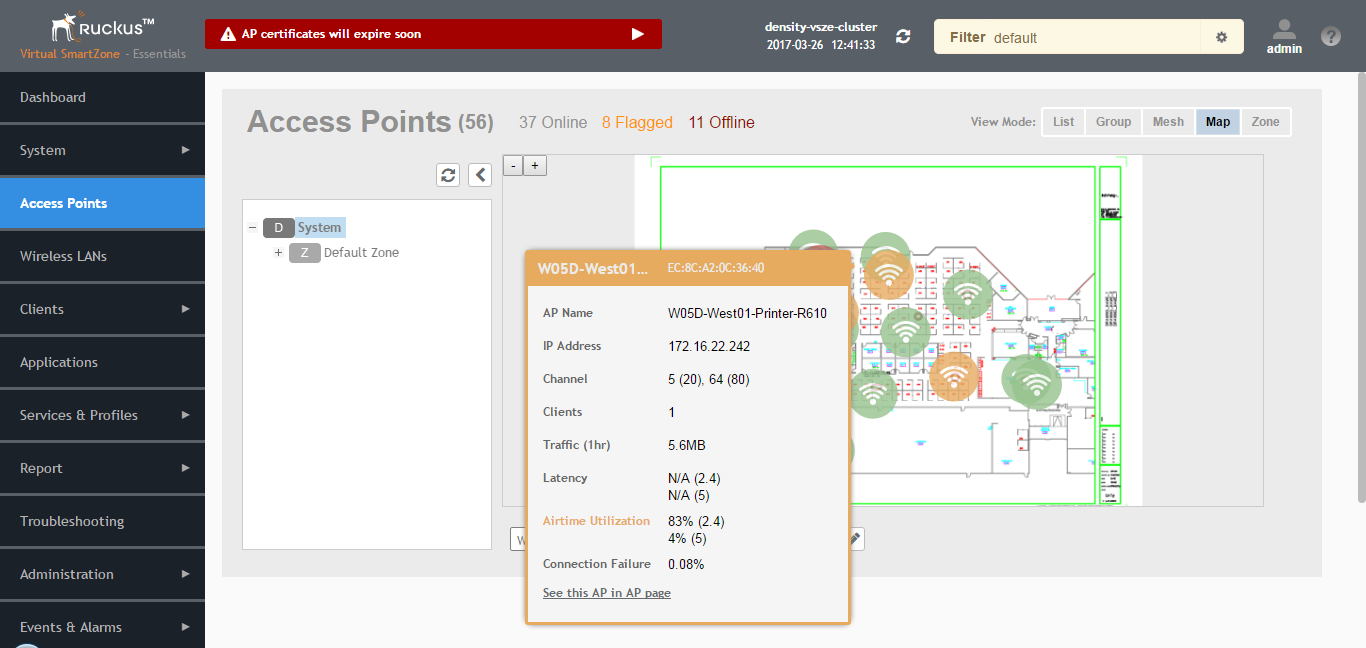Click IP address 172.16.22.242
The image size is (1366, 648).
pyautogui.click(x=709, y=346)
